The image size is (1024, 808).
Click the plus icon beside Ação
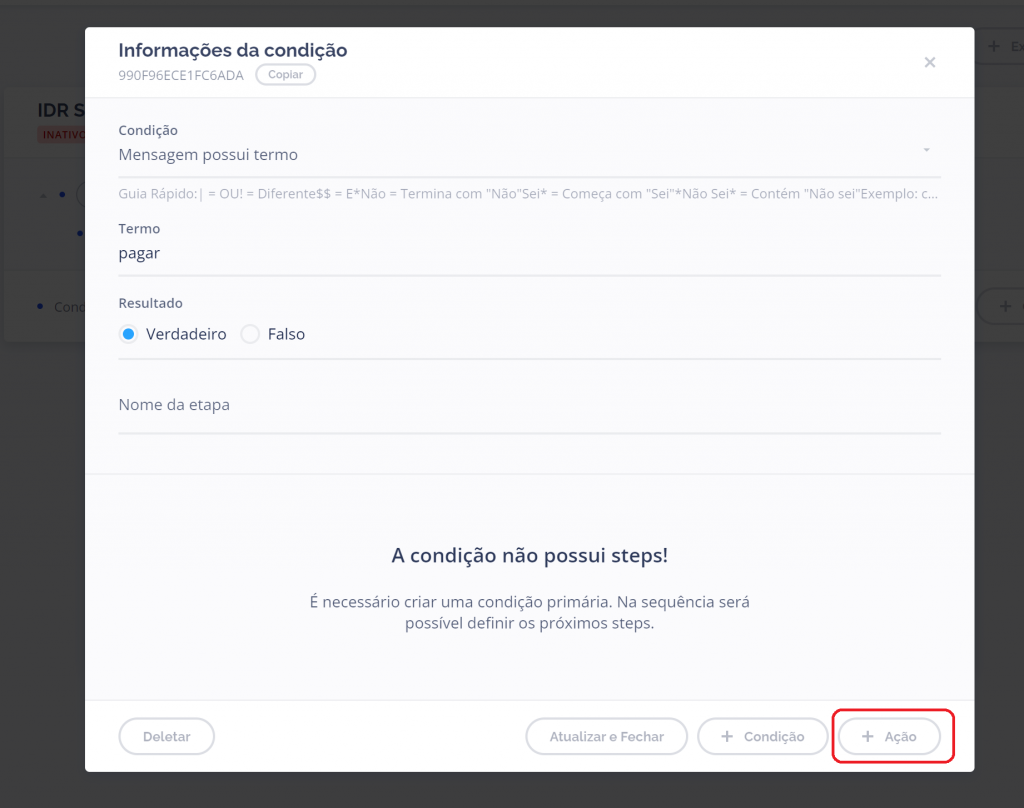[868, 736]
